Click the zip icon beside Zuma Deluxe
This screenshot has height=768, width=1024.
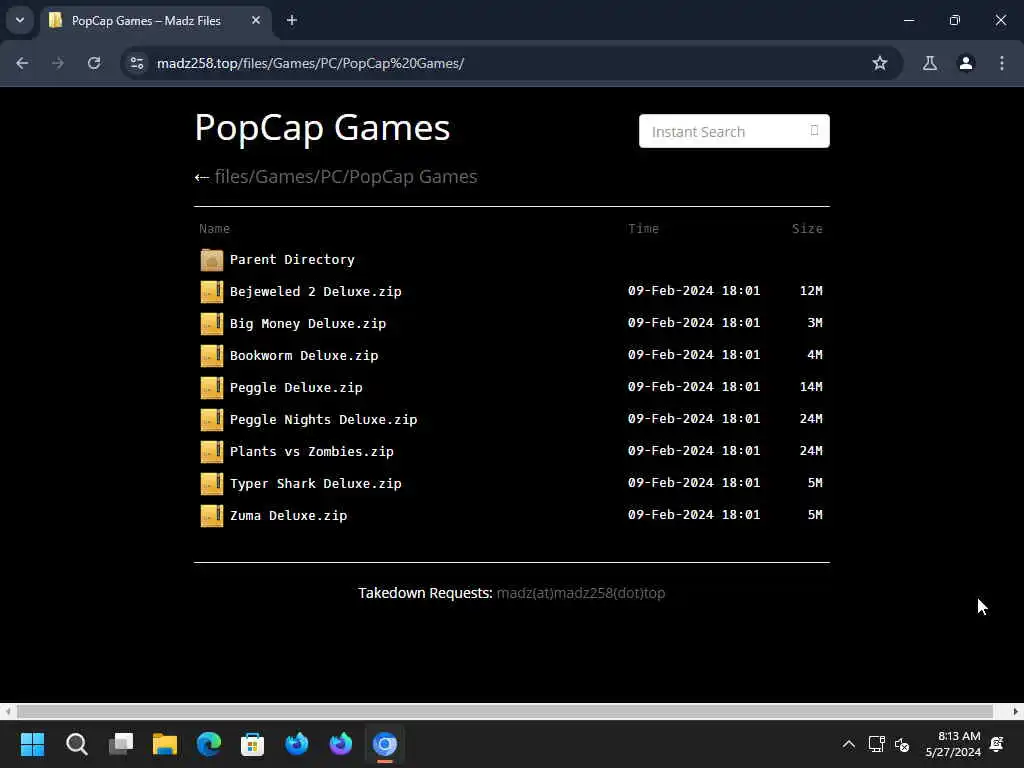[x=212, y=516]
